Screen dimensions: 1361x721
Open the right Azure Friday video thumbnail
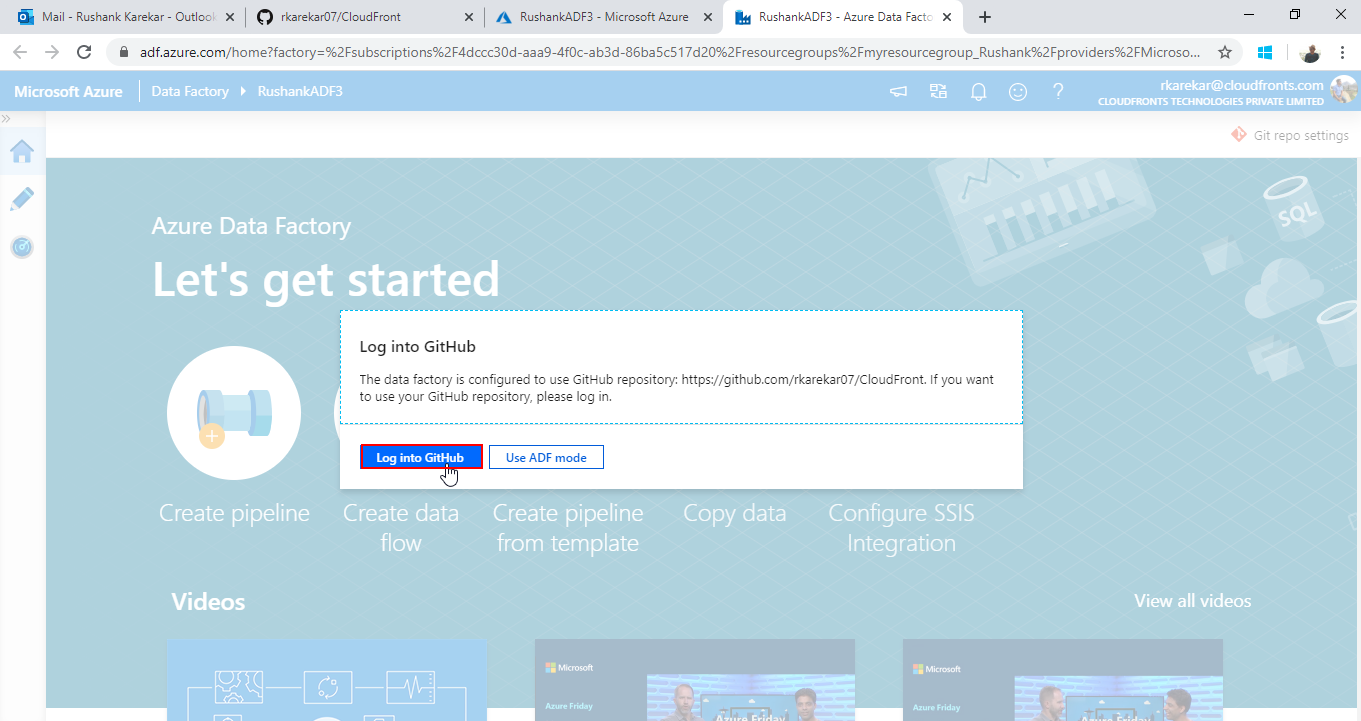(1063, 680)
